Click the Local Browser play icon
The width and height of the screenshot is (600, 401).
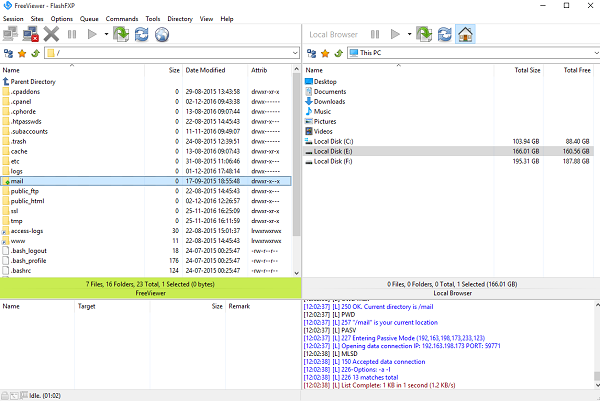click(395, 34)
